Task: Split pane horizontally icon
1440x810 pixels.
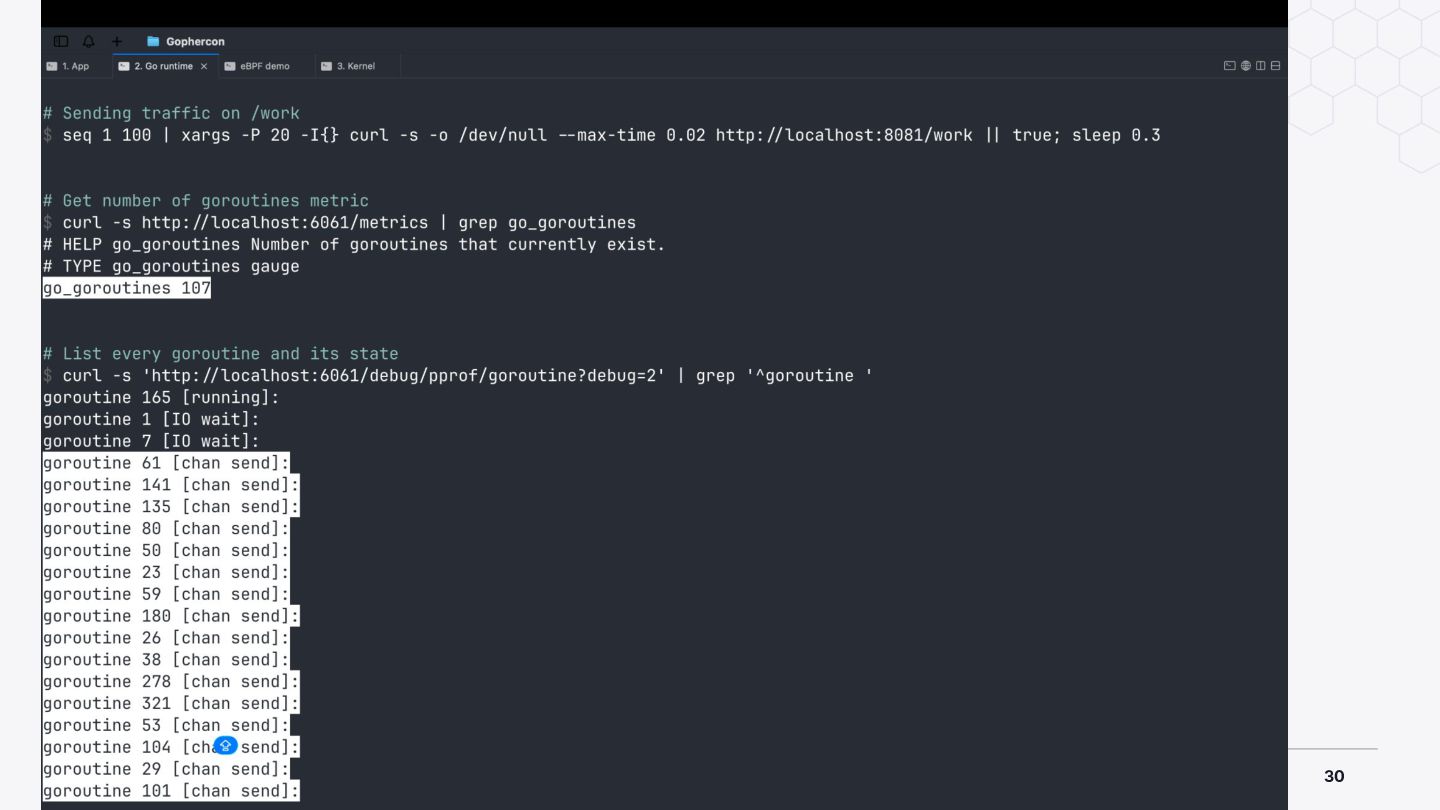Action: tap(1275, 66)
